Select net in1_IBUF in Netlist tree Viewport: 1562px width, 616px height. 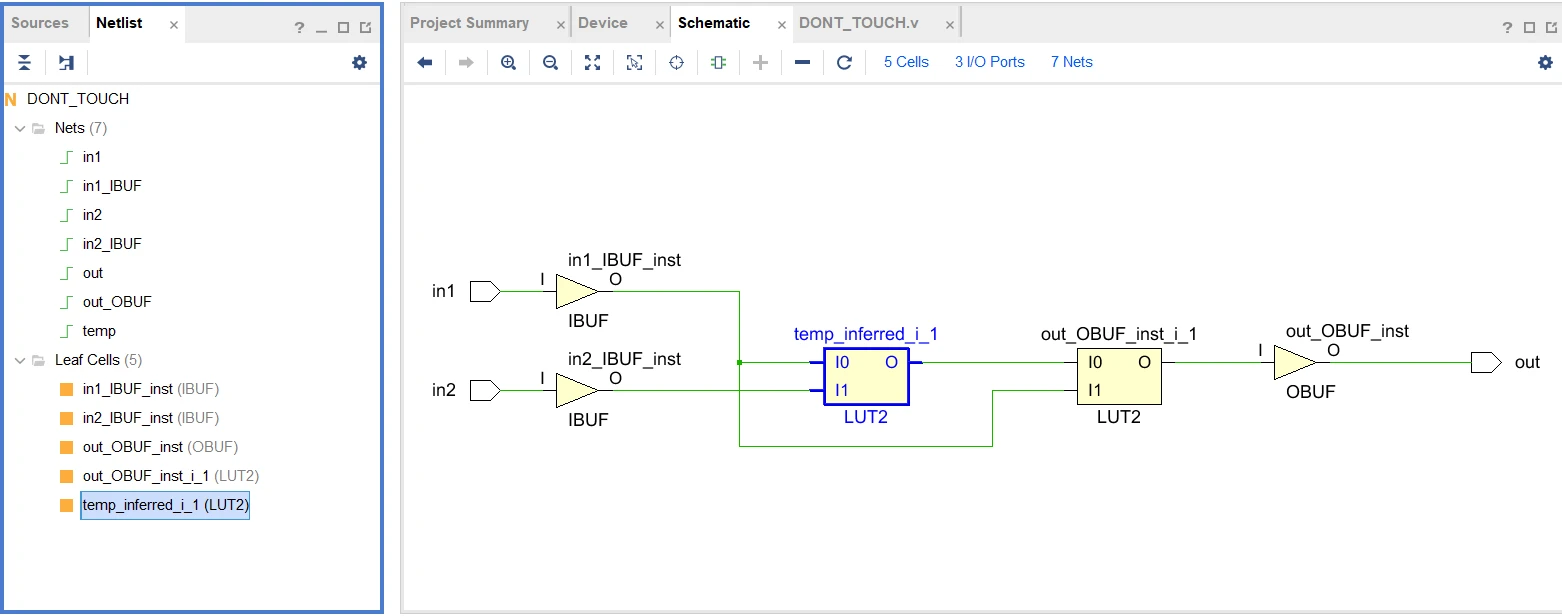pos(112,186)
